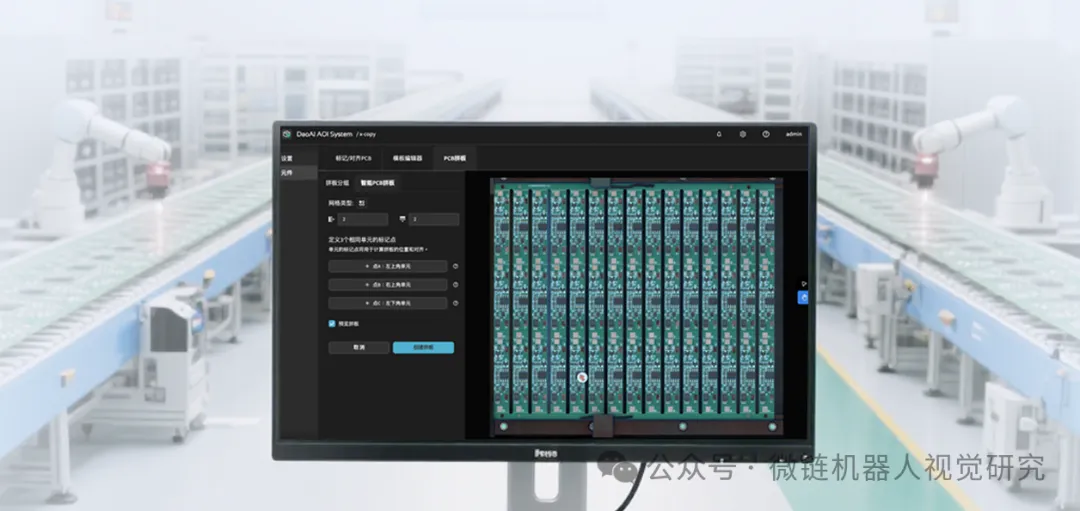Toggle the 预览拼板 checkbox
Screen dimensions: 1080x511
(x=333, y=323)
